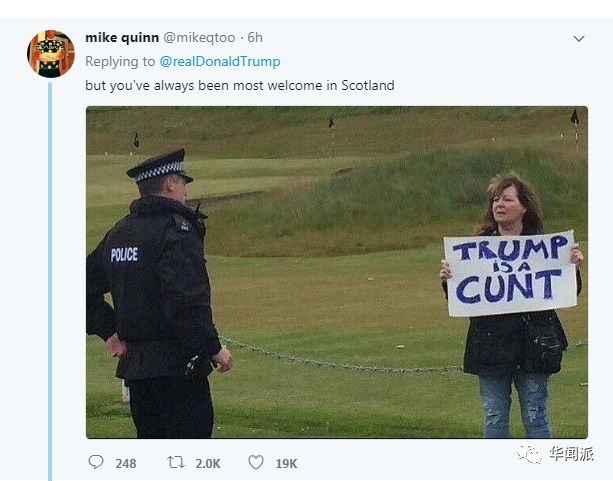Click the display name mike quinn
Screen dimensions: 613x481
[122, 38]
